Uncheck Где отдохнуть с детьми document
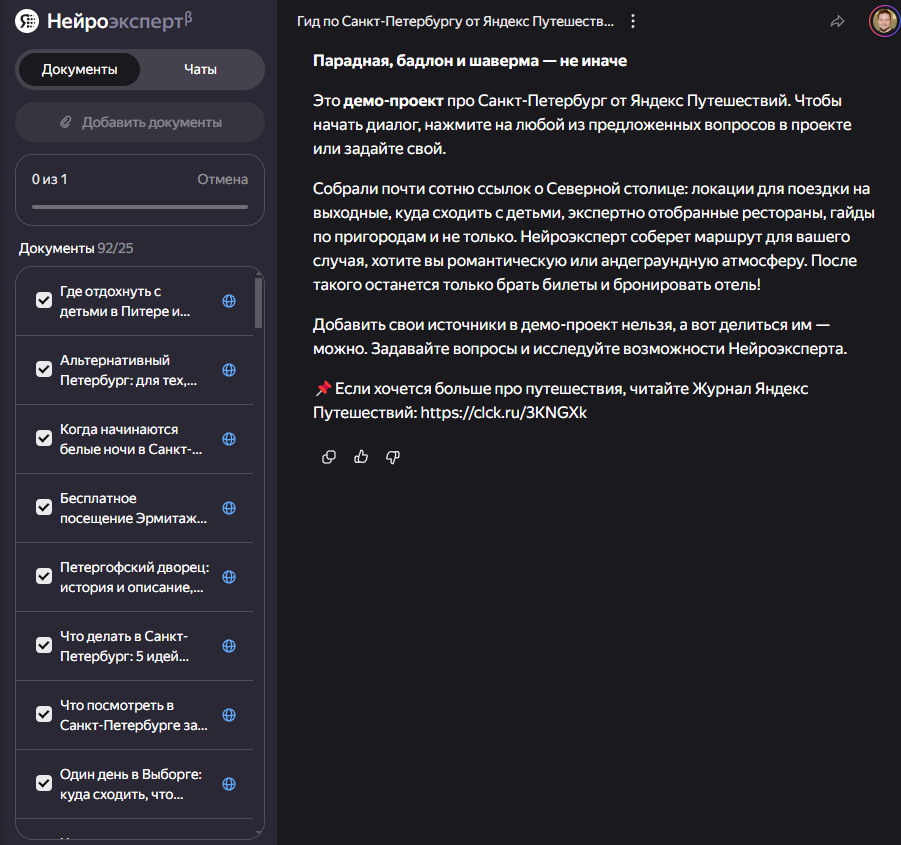The image size is (901, 845). point(44,300)
